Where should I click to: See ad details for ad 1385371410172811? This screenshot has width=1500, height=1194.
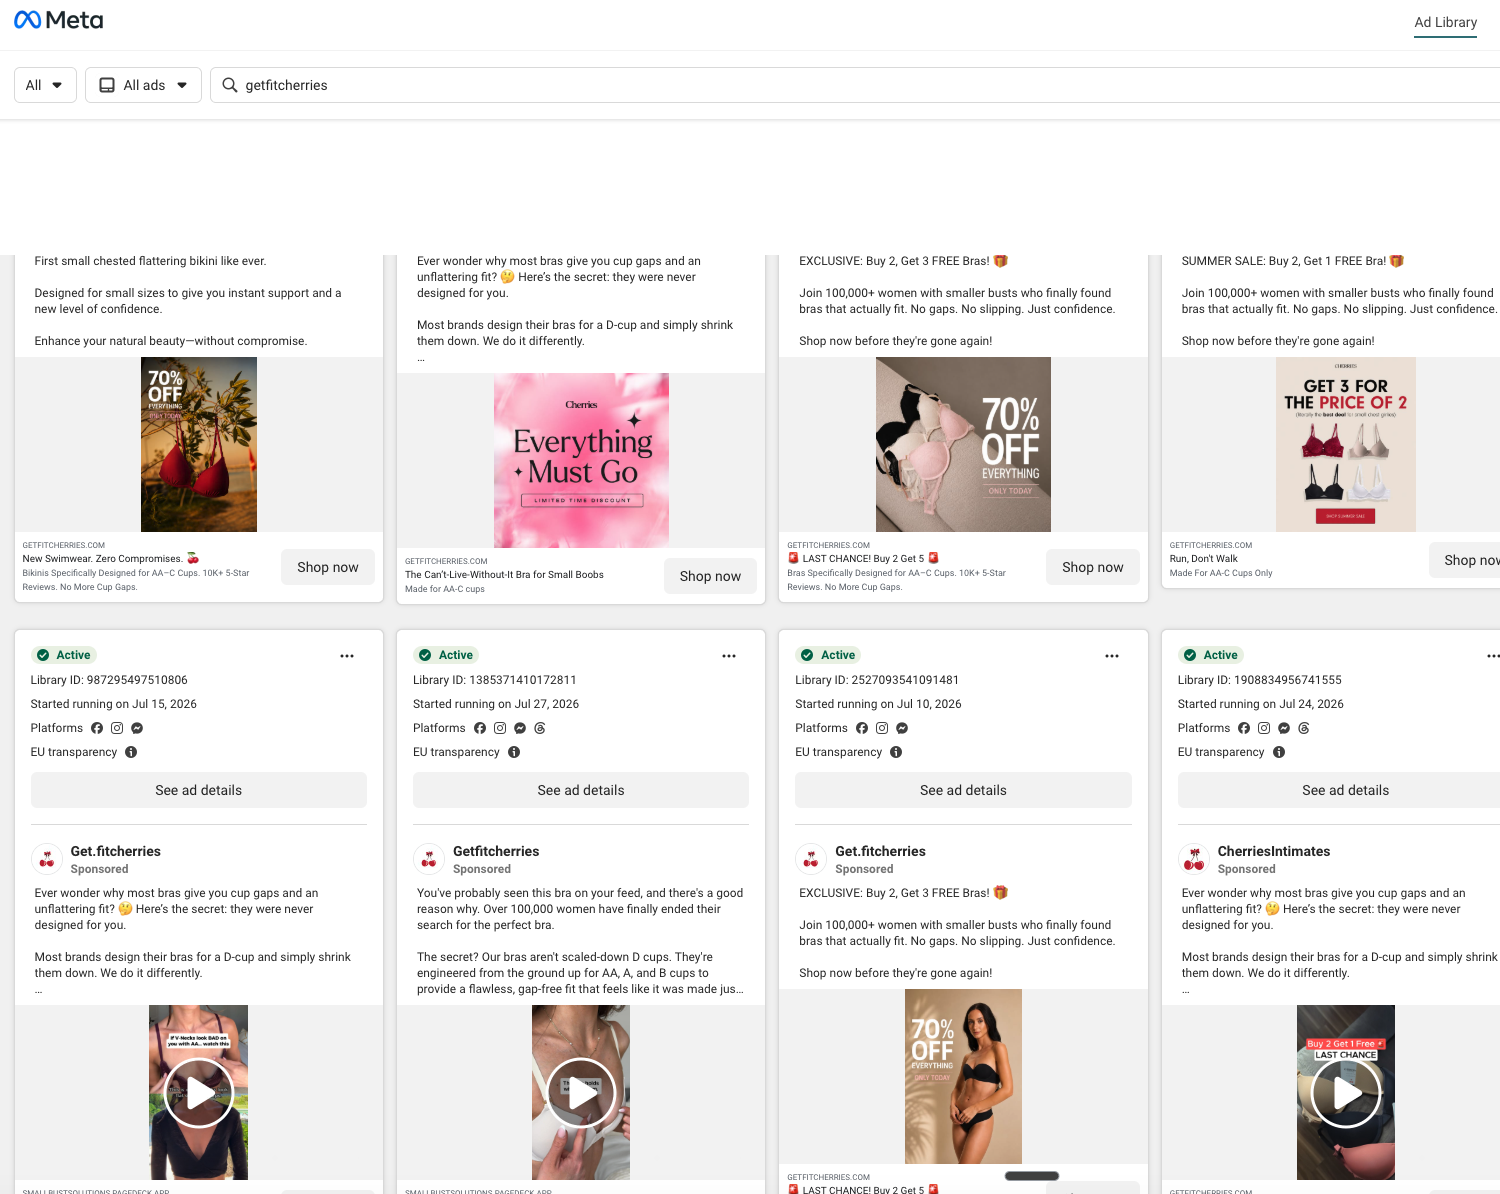(x=581, y=790)
